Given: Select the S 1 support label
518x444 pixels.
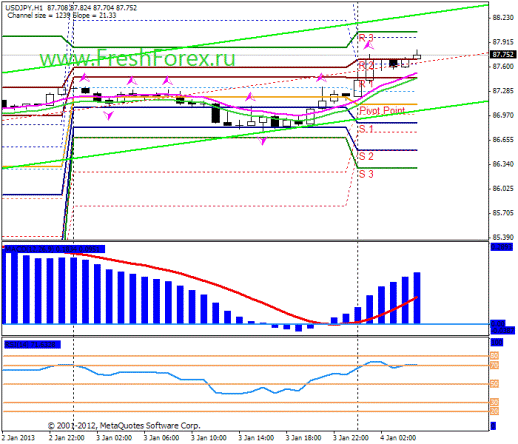Looking at the screenshot, I should (x=366, y=129).
